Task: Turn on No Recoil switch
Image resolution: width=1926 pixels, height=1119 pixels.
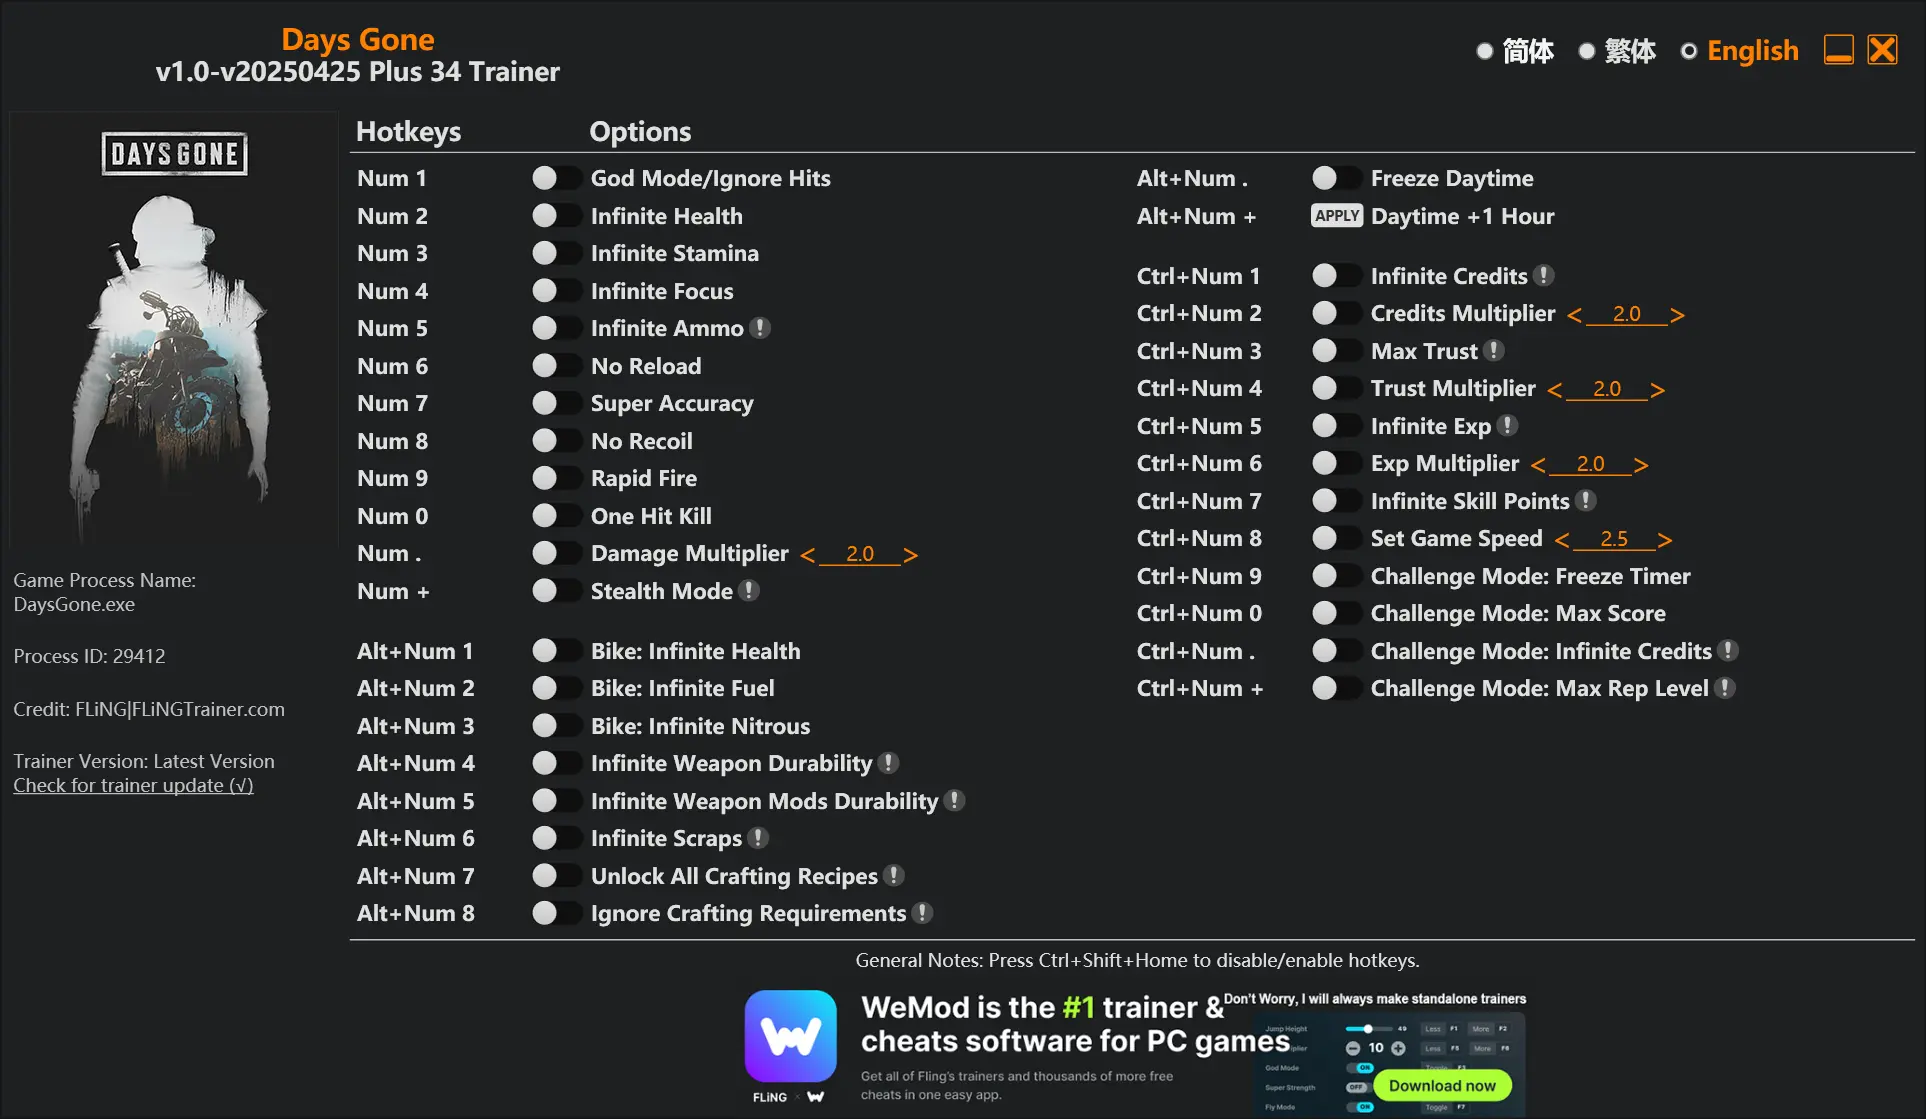Action: pyautogui.click(x=556, y=441)
